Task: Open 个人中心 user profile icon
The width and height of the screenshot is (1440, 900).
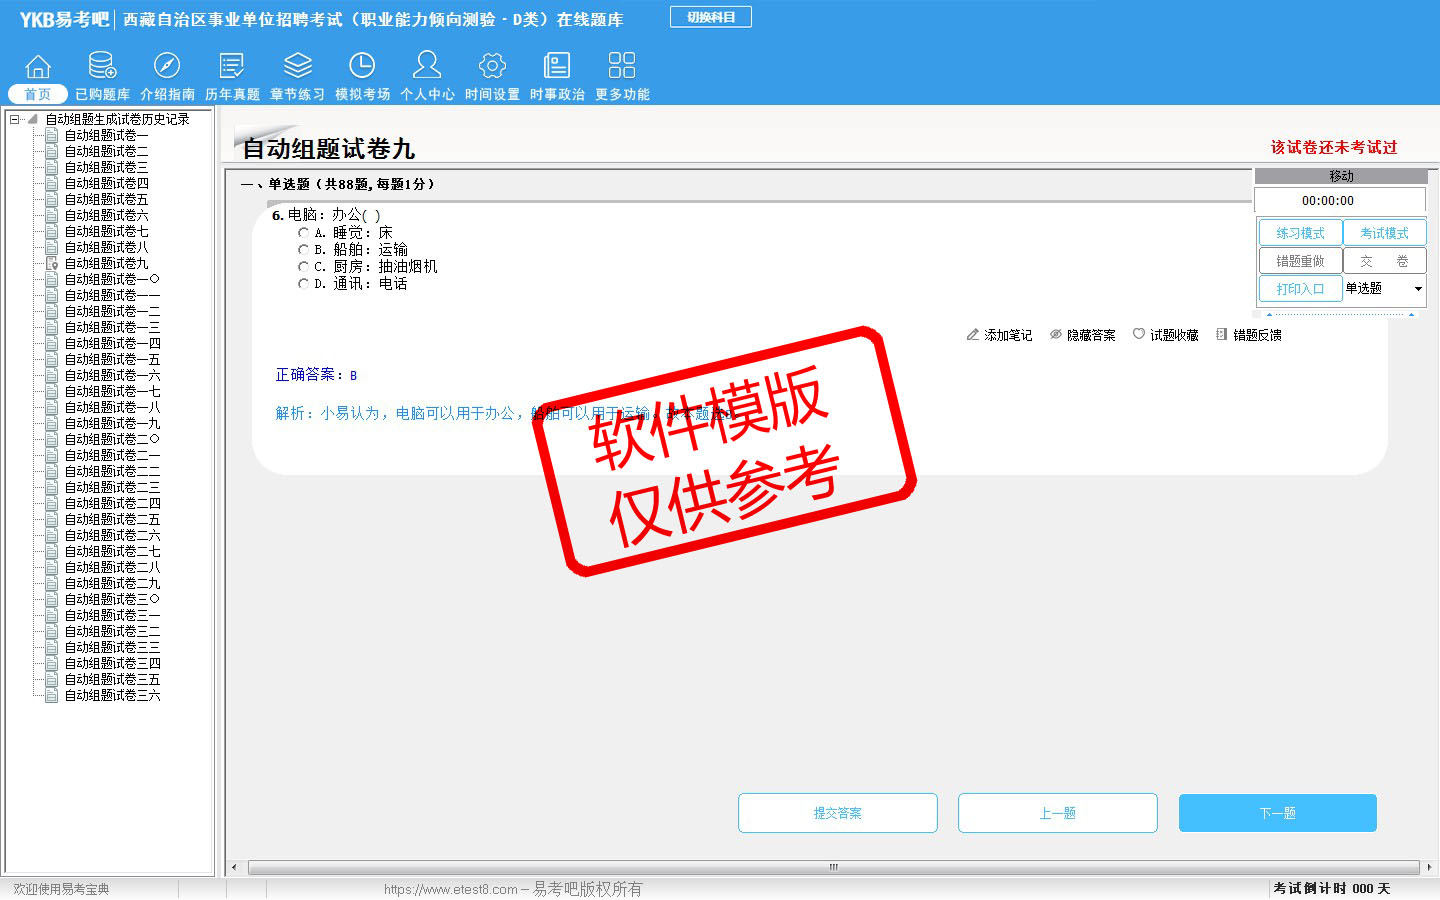Action: click(427, 67)
